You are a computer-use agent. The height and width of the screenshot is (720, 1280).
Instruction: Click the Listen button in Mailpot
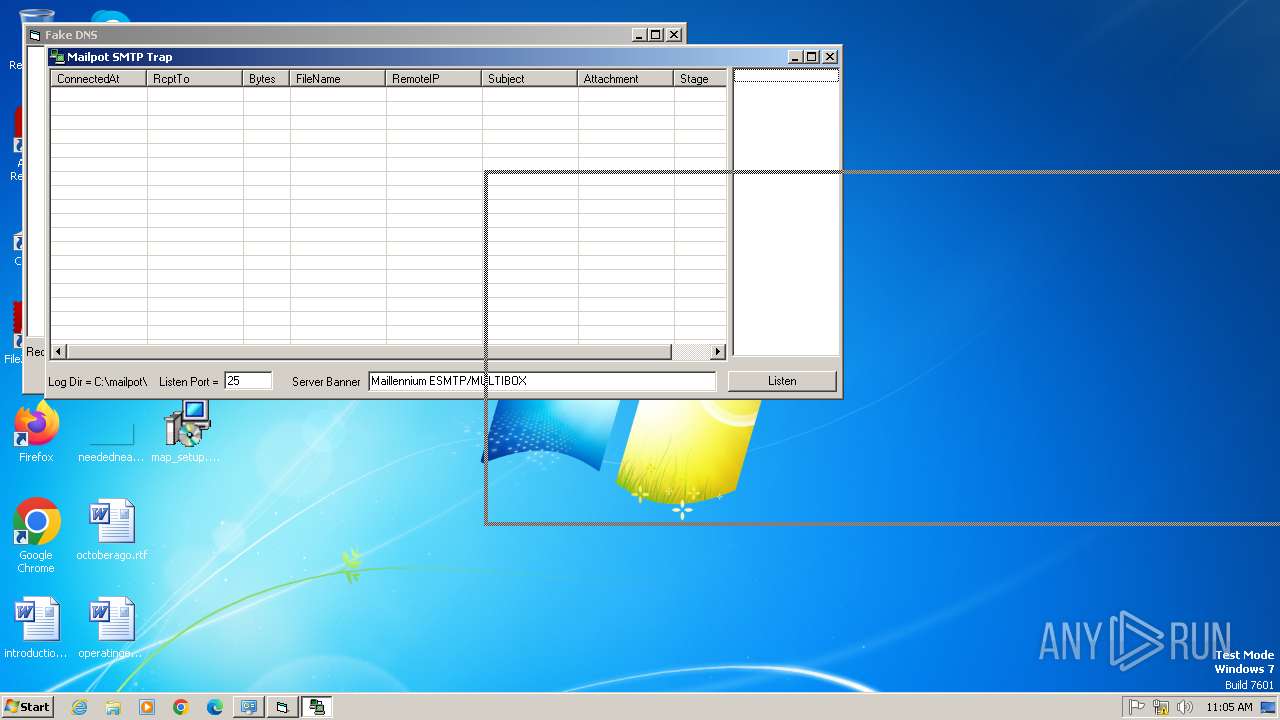tap(782, 381)
